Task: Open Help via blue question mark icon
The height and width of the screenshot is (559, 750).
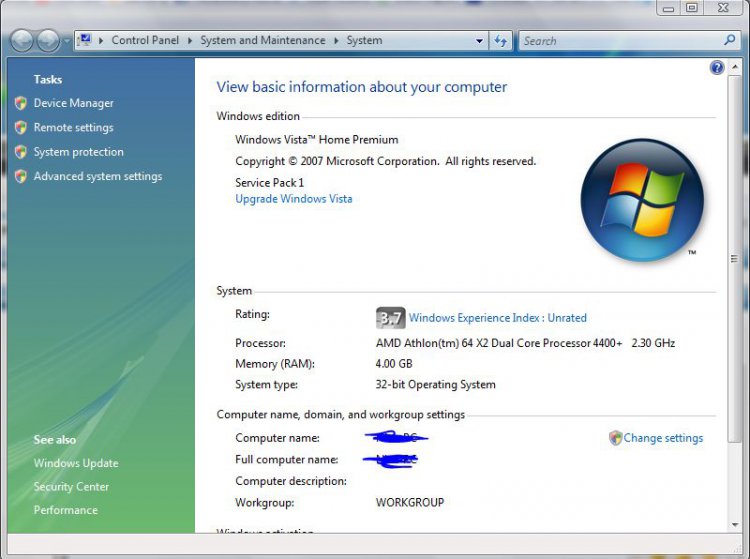Action: click(x=717, y=67)
